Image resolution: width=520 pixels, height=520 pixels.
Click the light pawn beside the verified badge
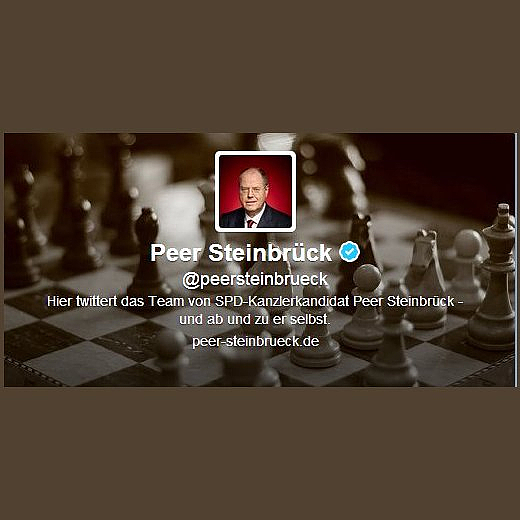point(365,307)
